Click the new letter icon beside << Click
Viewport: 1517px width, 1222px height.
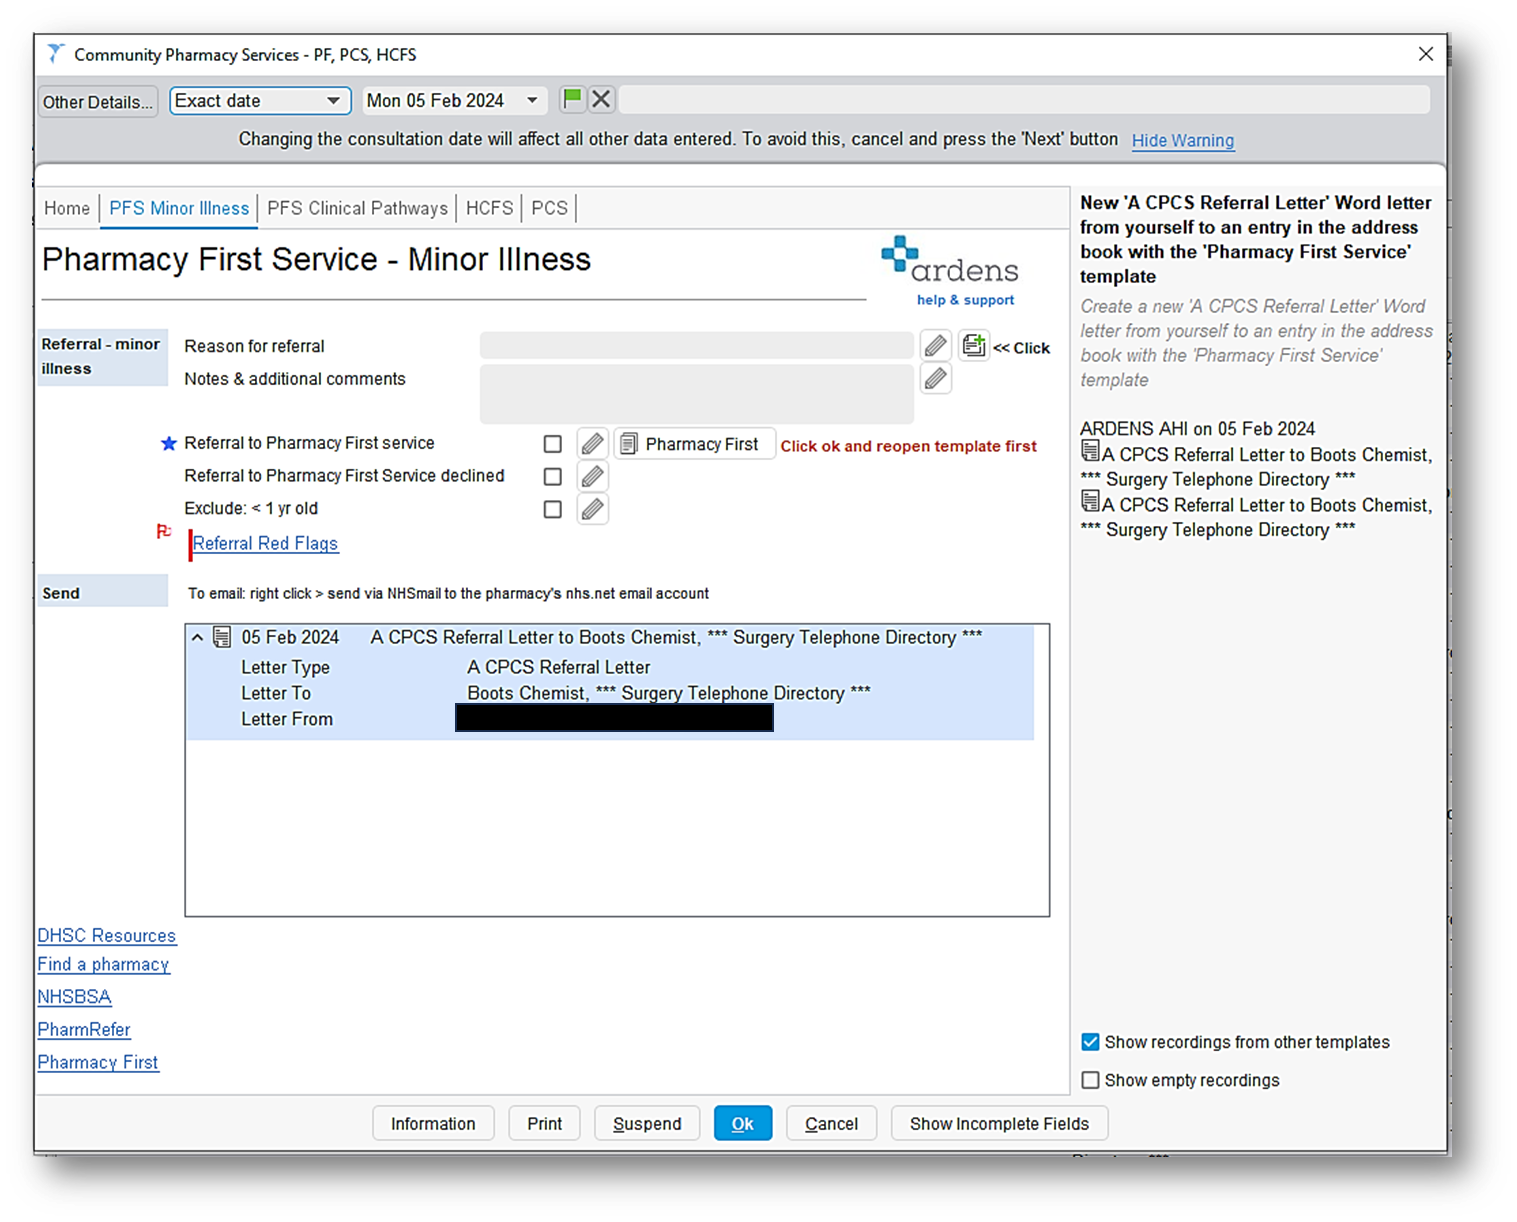[x=974, y=346]
